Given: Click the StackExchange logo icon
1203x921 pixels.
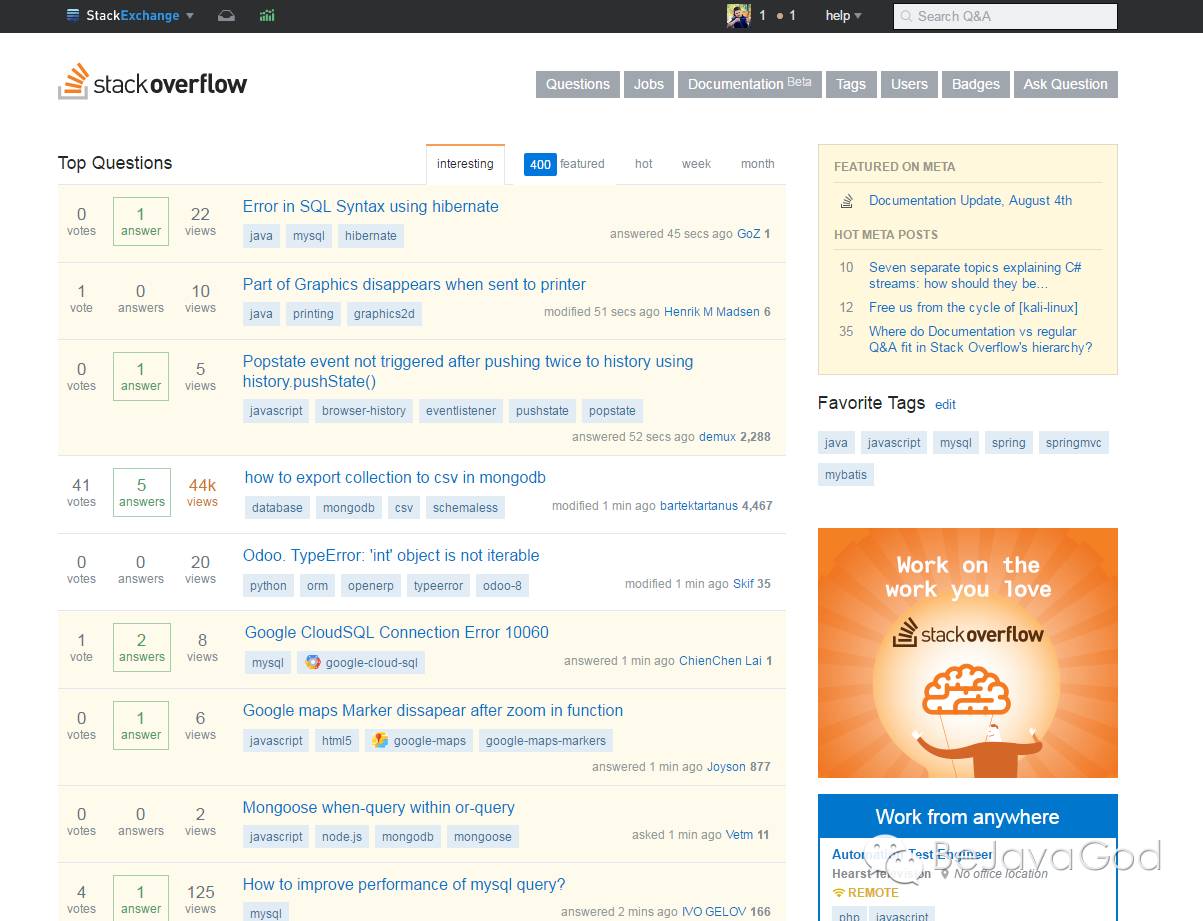Looking at the screenshot, I should 73,16.
